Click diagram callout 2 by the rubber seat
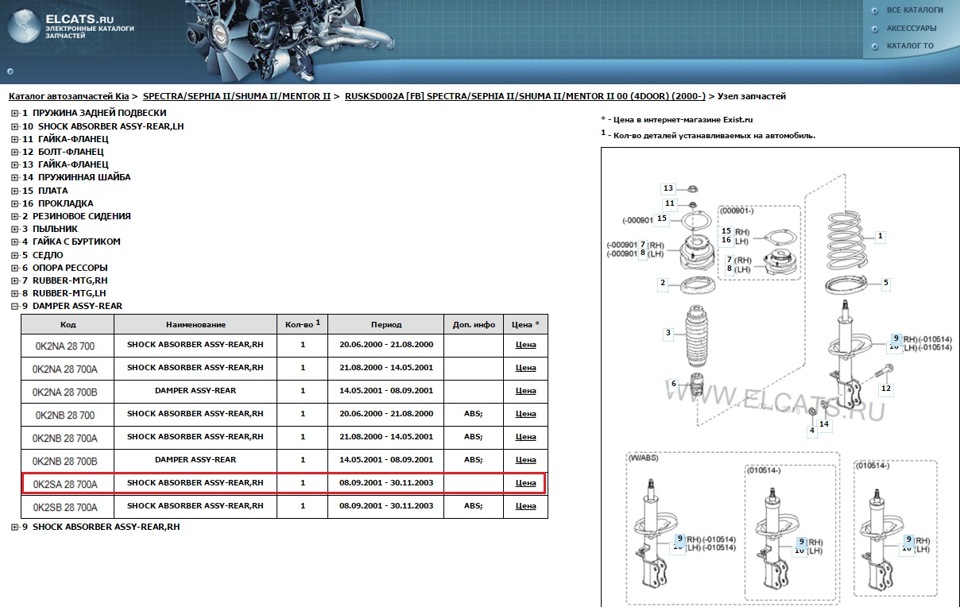960x607 pixels. click(662, 283)
